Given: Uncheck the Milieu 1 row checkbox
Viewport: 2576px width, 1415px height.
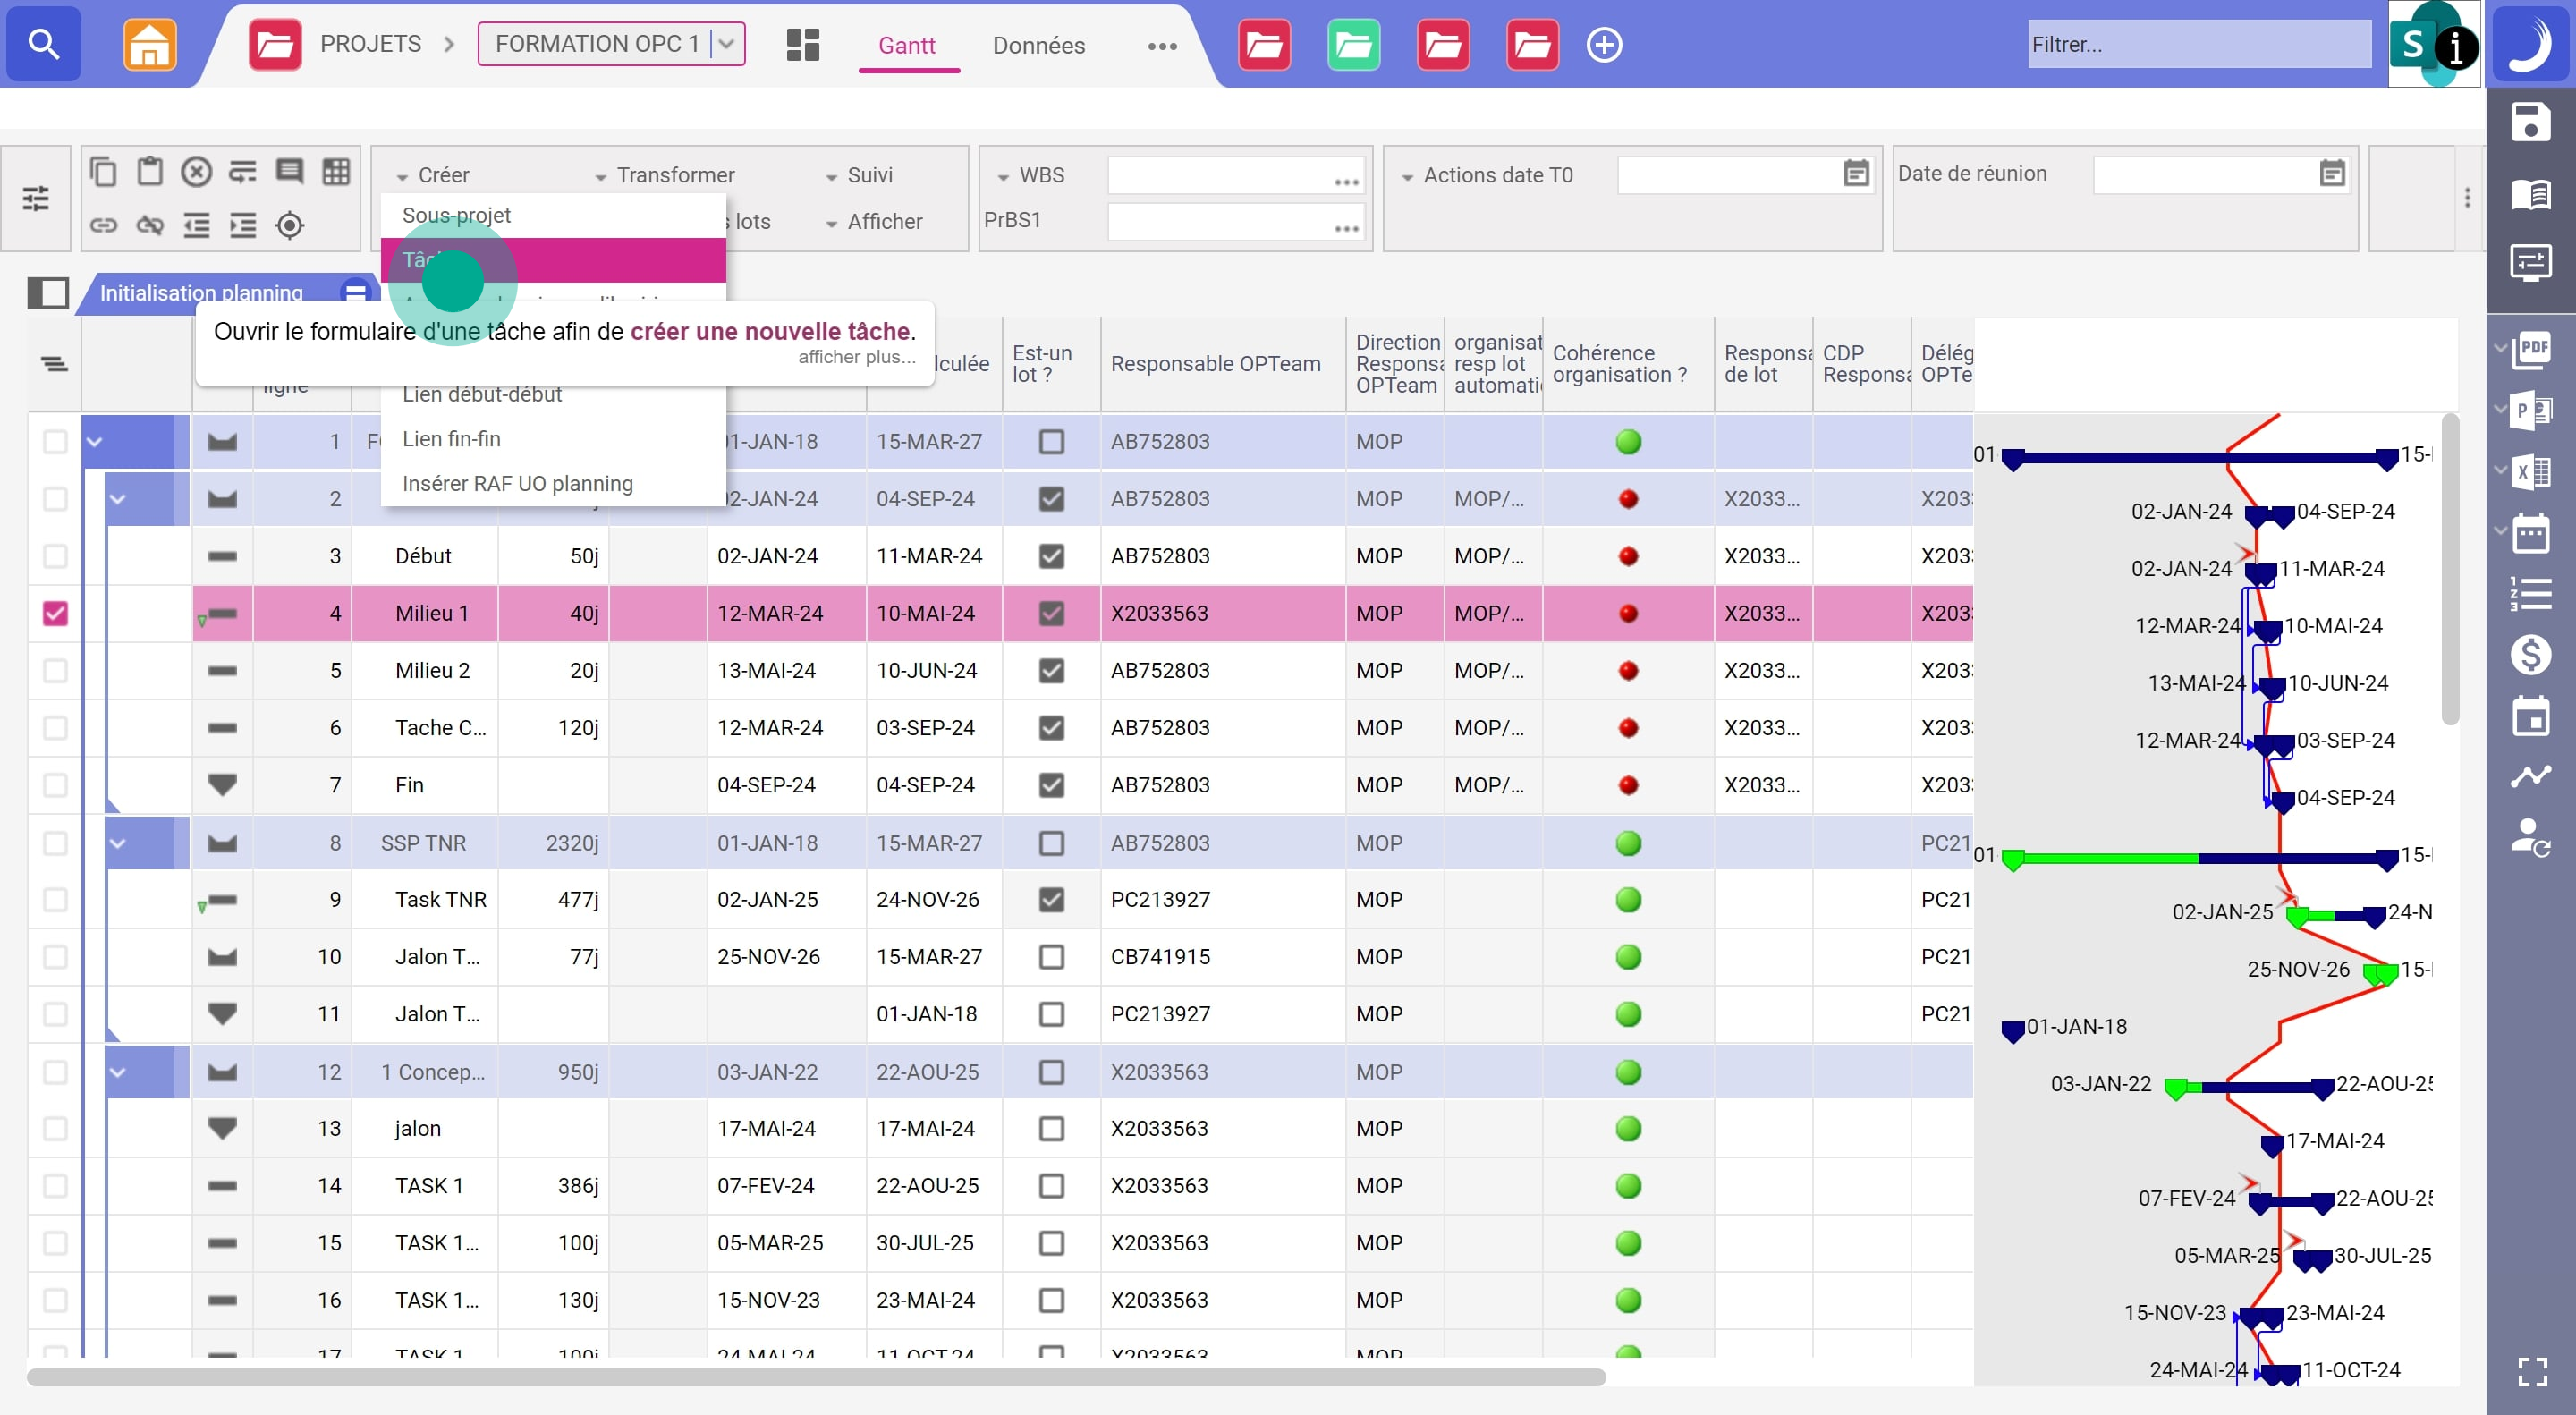Looking at the screenshot, I should point(55,613).
